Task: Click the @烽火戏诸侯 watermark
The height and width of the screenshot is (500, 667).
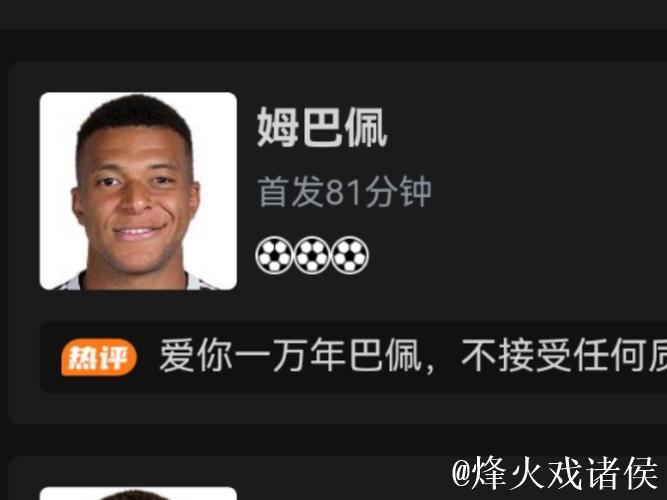Action: coord(555,474)
